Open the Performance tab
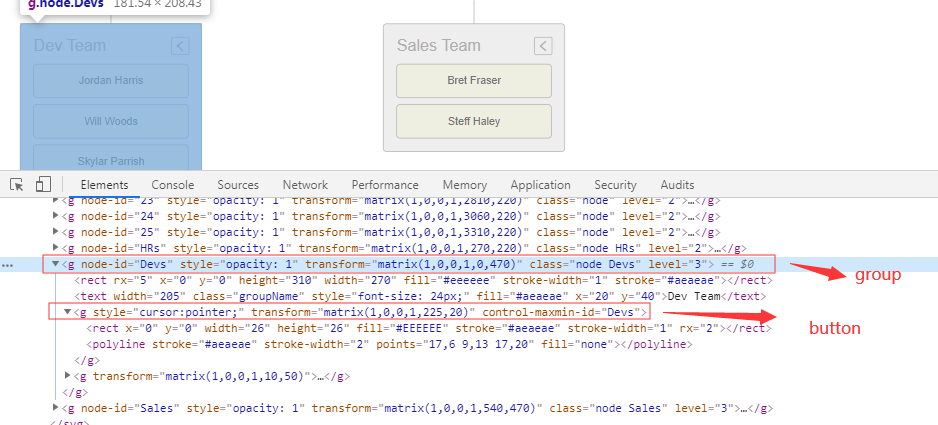Viewport: 938px width, 425px height. coord(385,185)
